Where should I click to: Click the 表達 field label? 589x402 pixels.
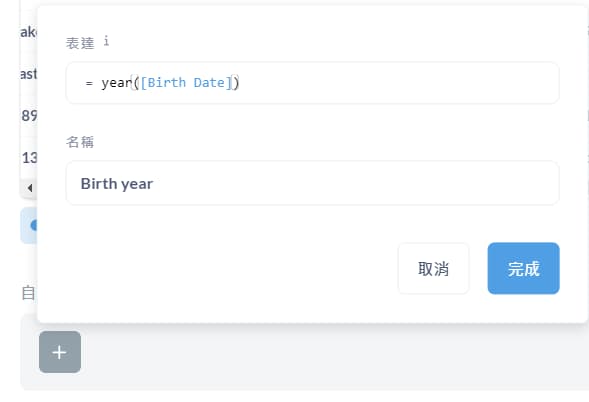(x=80, y=43)
